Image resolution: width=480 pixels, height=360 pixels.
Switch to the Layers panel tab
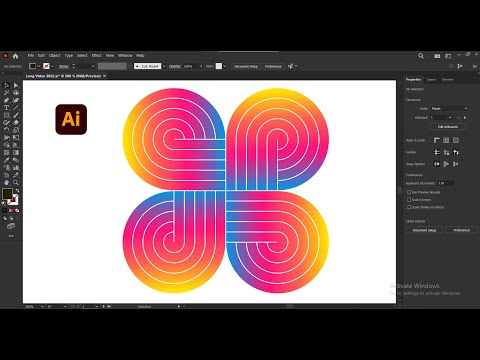click(431, 79)
